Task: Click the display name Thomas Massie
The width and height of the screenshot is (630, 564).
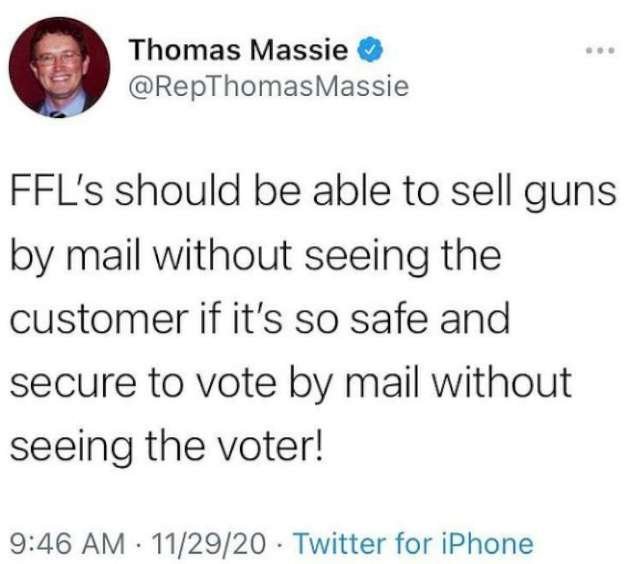Action: click(239, 50)
